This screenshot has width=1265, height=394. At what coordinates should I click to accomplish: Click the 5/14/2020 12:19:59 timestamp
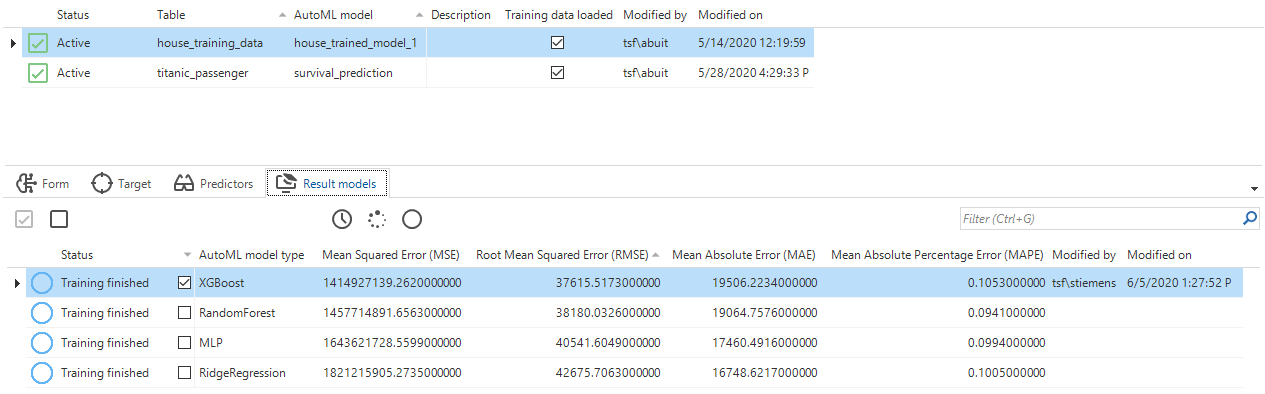click(752, 43)
